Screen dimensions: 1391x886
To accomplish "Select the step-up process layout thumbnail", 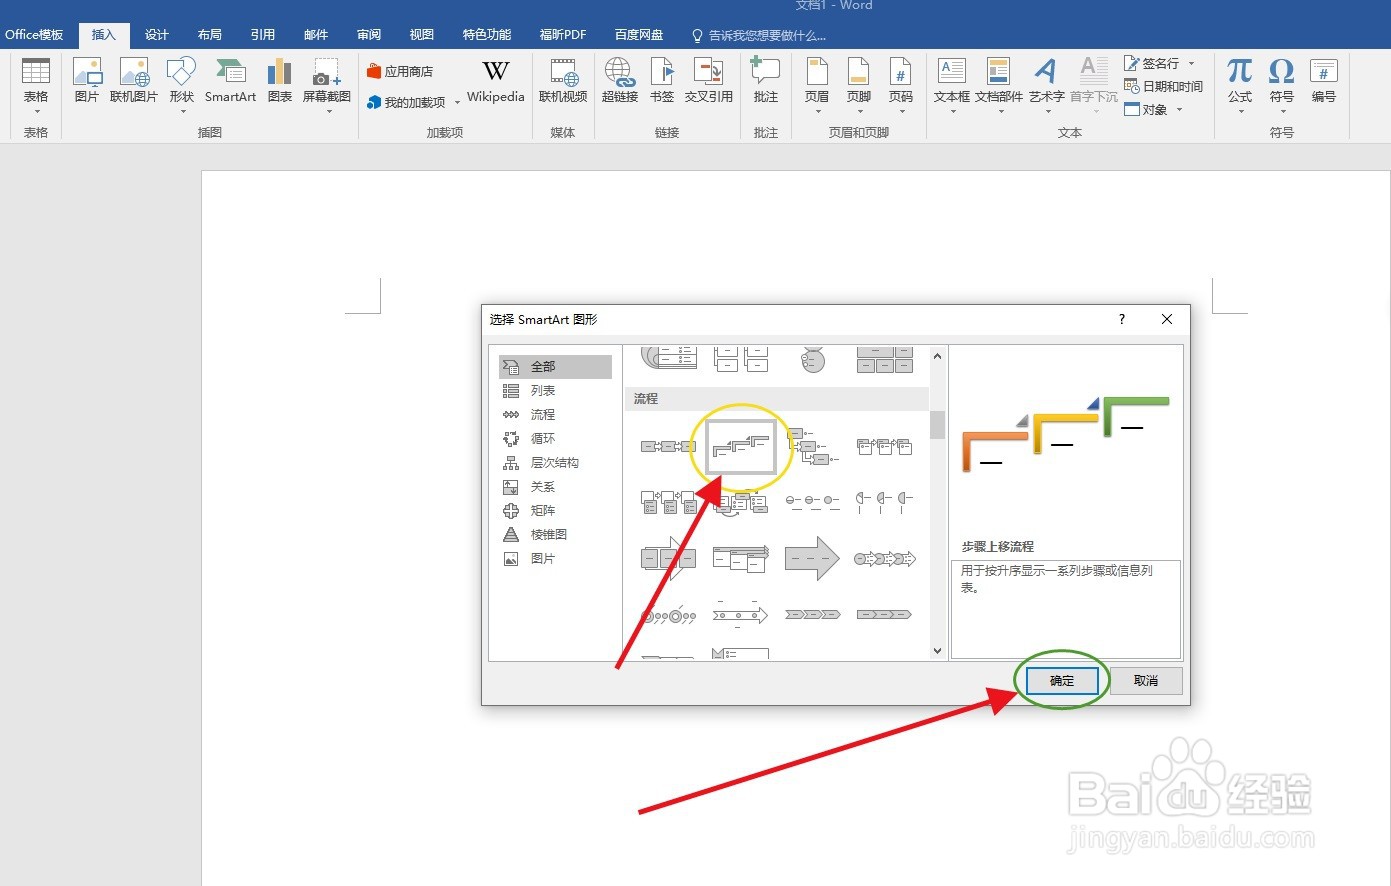I will [x=741, y=446].
